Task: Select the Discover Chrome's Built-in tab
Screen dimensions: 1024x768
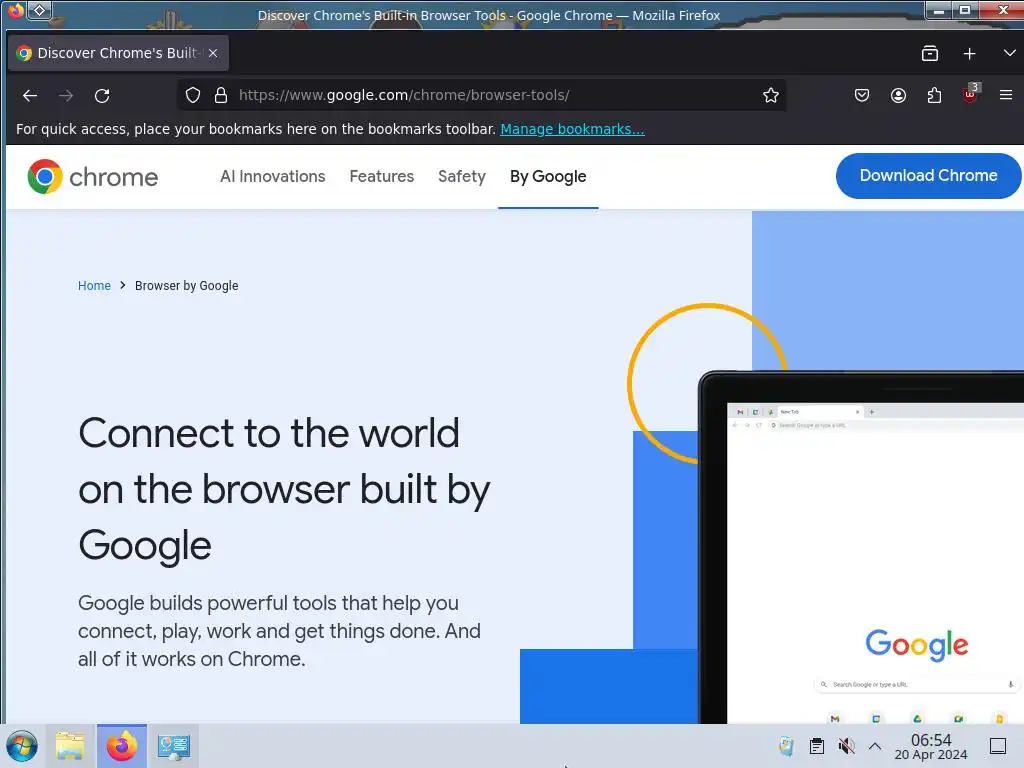Action: [118, 53]
